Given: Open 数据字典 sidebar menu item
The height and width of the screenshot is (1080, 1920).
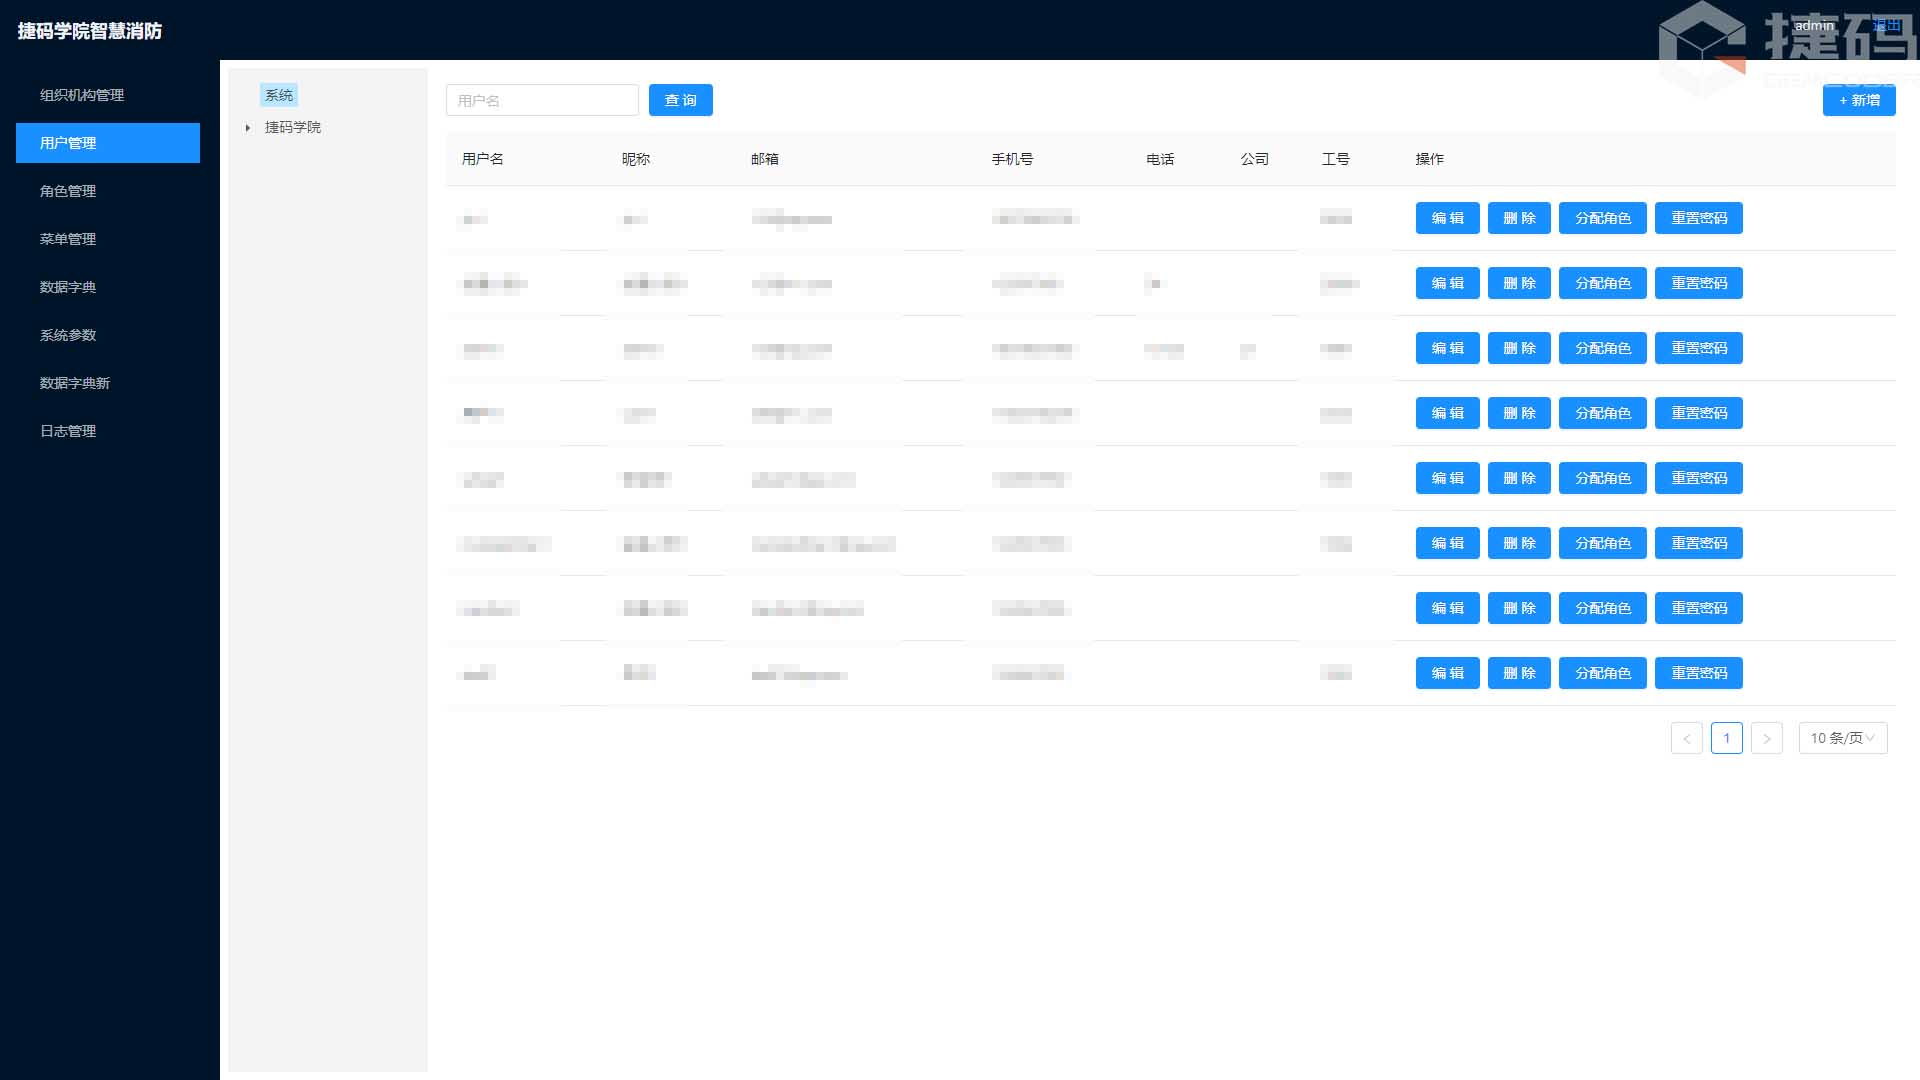Looking at the screenshot, I should click(68, 287).
